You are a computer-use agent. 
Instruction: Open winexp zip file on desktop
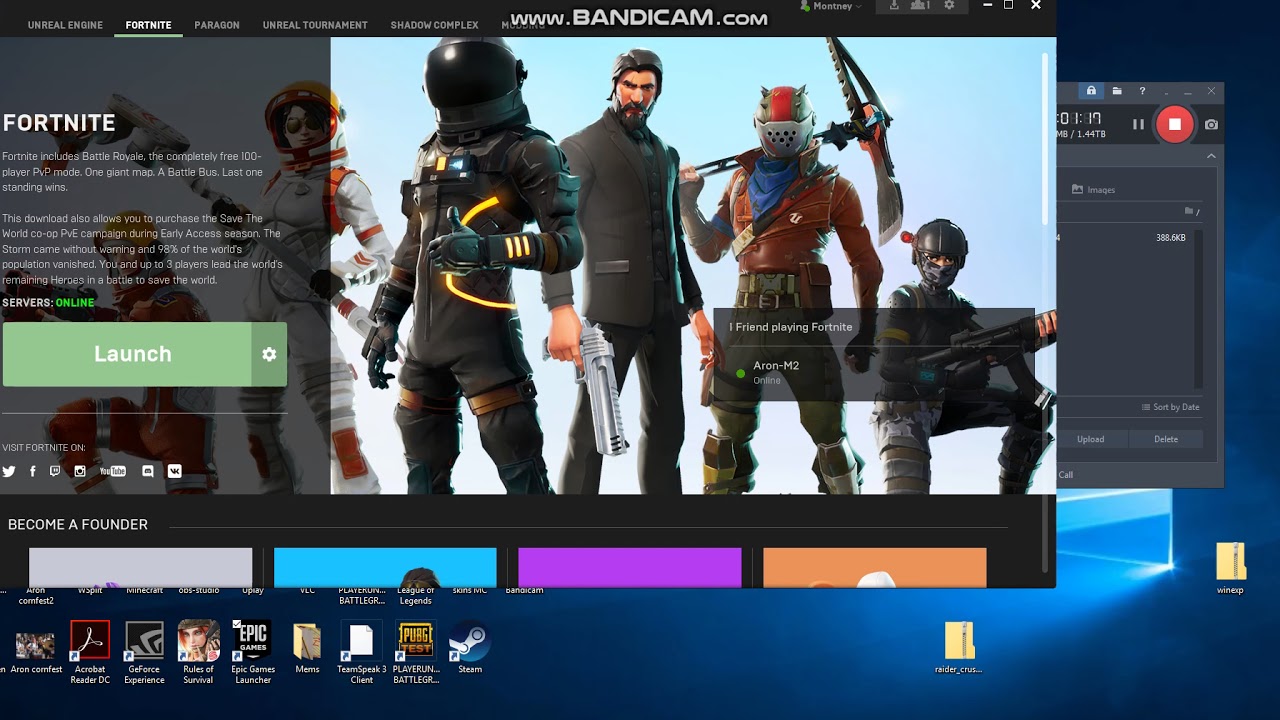(x=1230, y=568)
